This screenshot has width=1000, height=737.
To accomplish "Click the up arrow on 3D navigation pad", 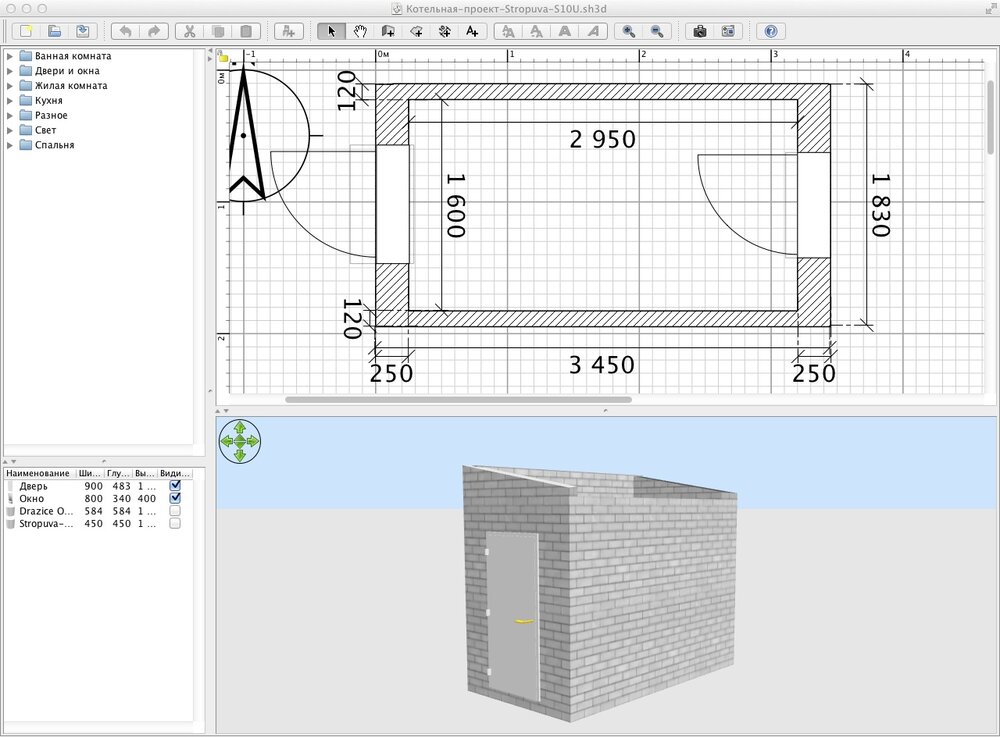I will tap(240, 427).
